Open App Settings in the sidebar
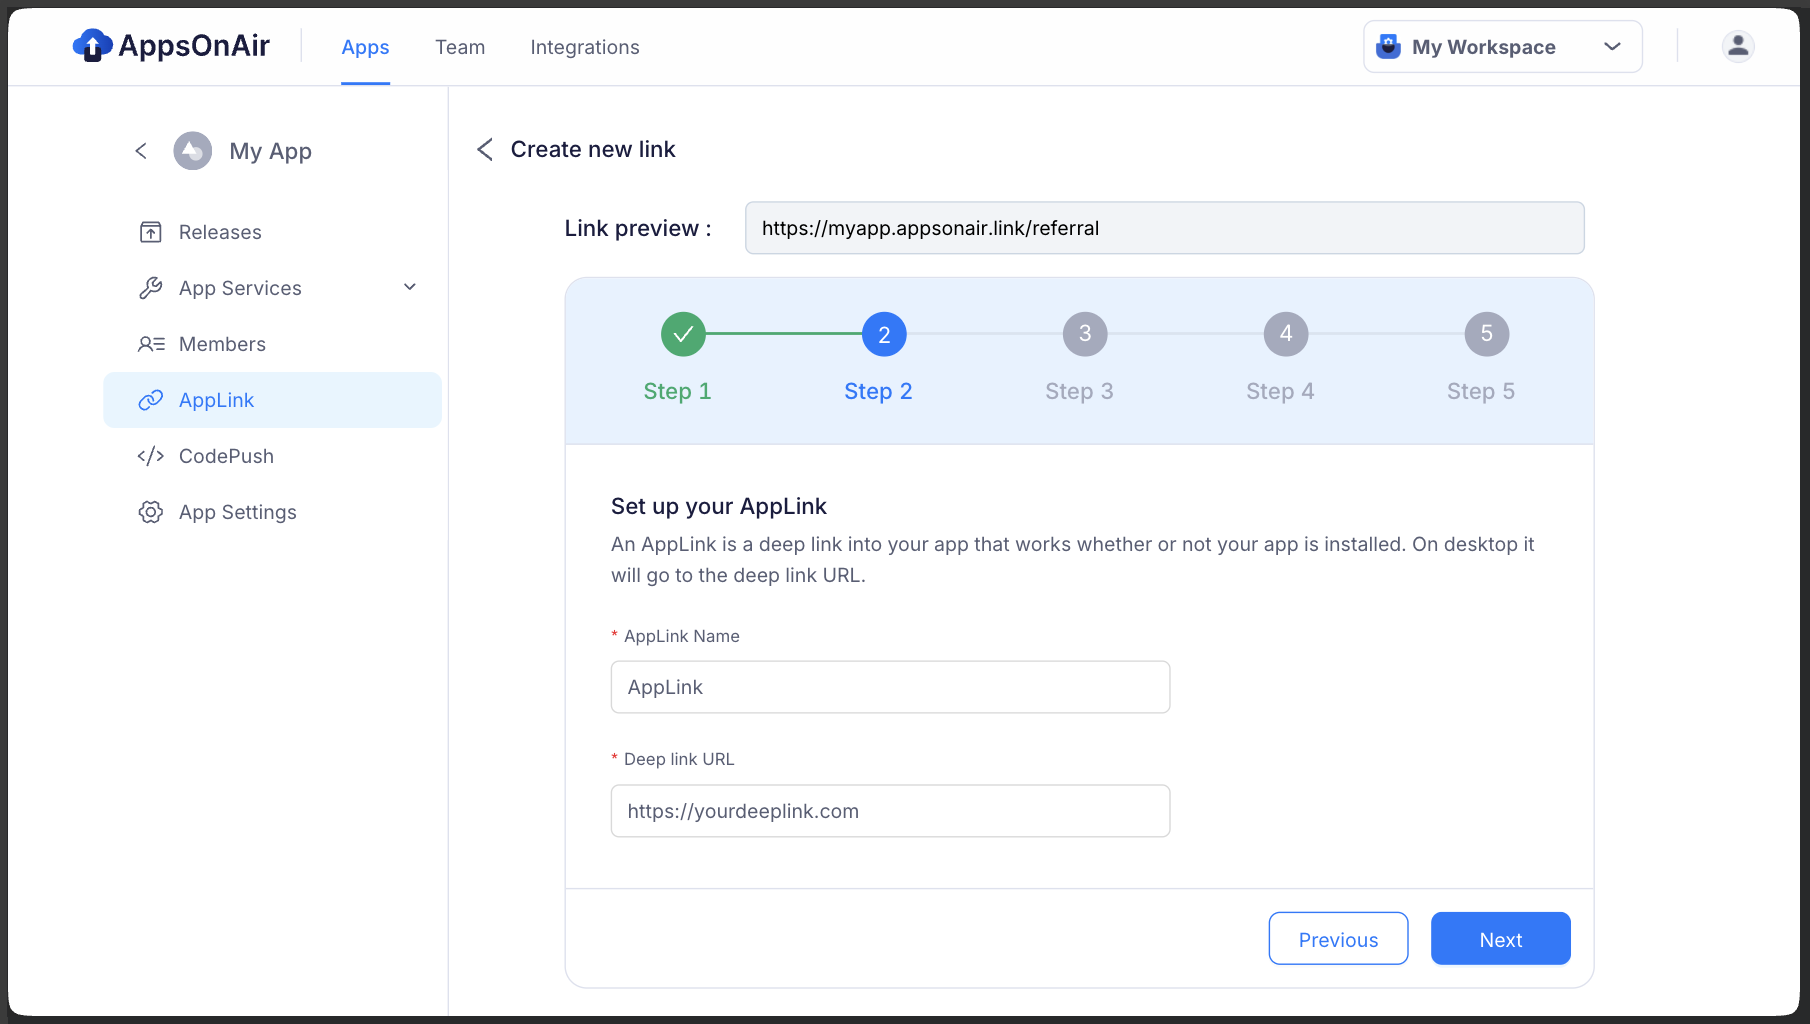Image resolution: width=1810 pixels, height=1024 pixels. 272,512
